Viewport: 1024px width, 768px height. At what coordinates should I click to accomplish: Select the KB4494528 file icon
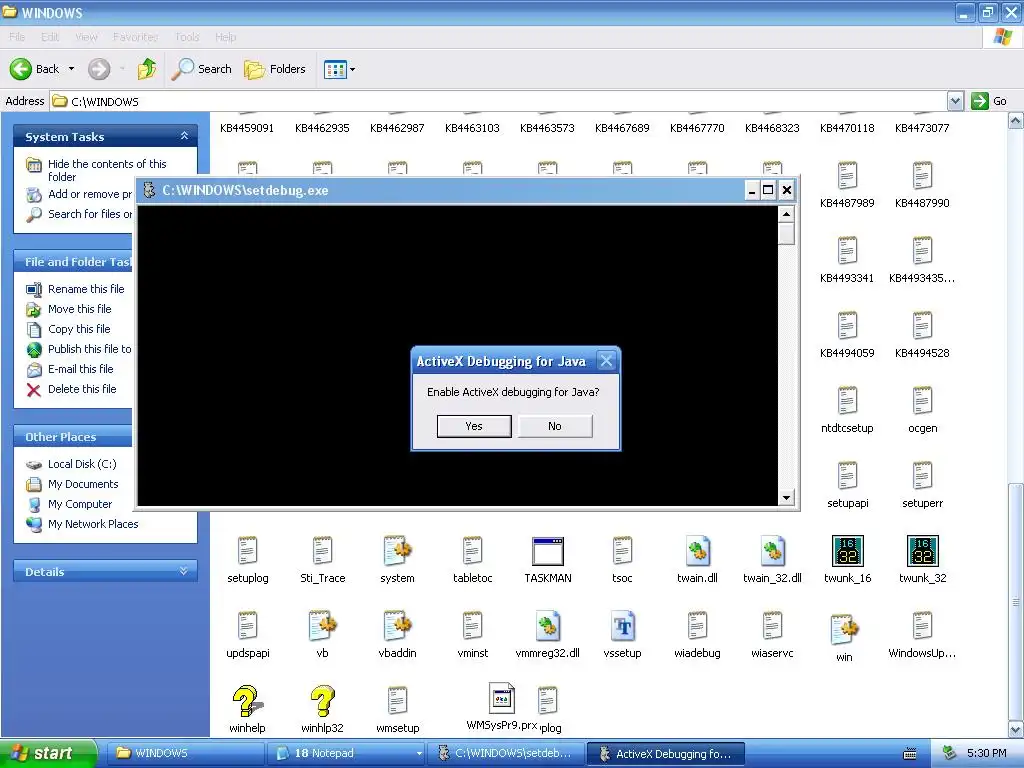pyautogui.click(x=922, y=326)
